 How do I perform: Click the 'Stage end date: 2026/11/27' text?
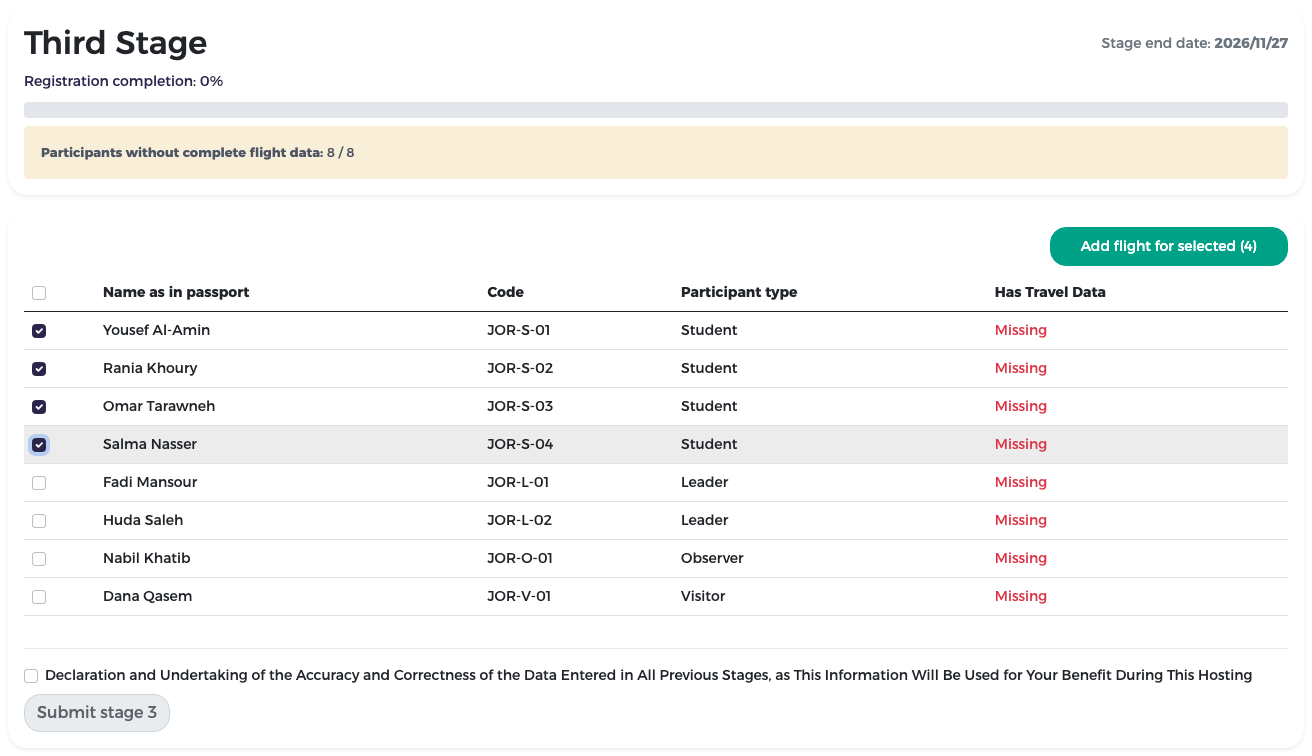[x=1194, y=43]
